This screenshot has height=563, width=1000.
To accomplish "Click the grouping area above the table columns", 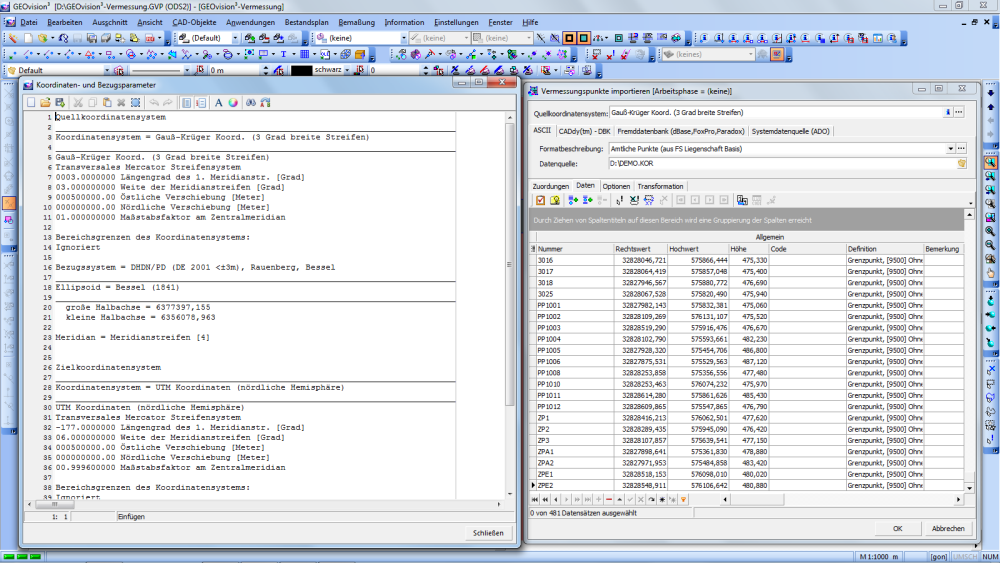I will [x=746, y=220].
